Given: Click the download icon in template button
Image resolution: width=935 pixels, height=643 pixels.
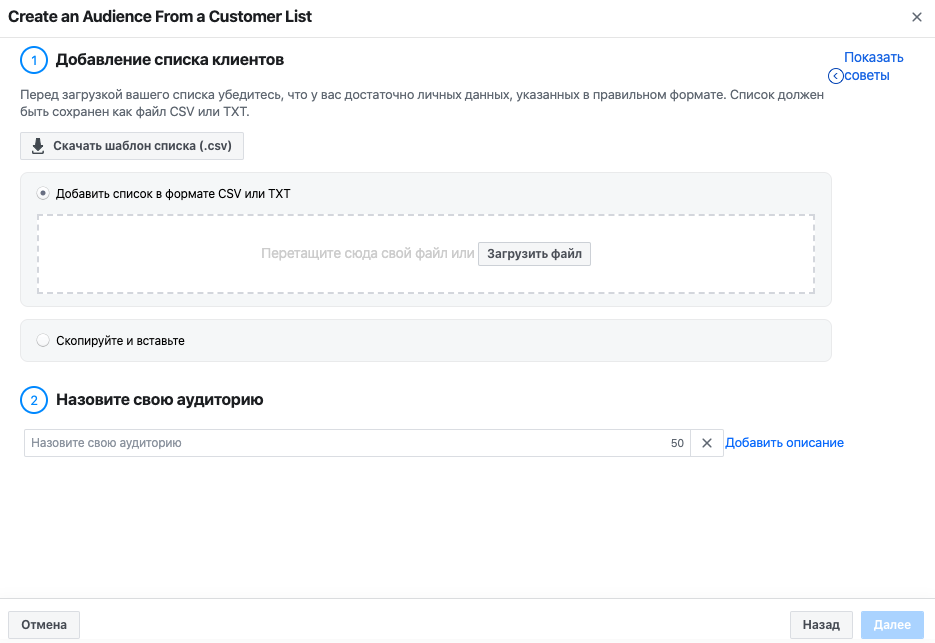Looking at the screenshot, I should click(x=38, y=146).
